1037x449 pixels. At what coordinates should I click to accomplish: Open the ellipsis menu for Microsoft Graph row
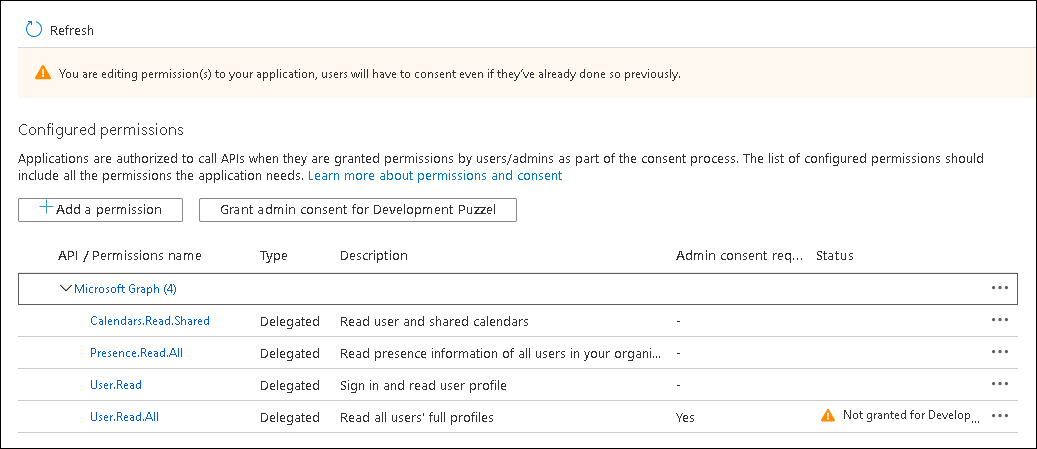[x=999, y=288]
